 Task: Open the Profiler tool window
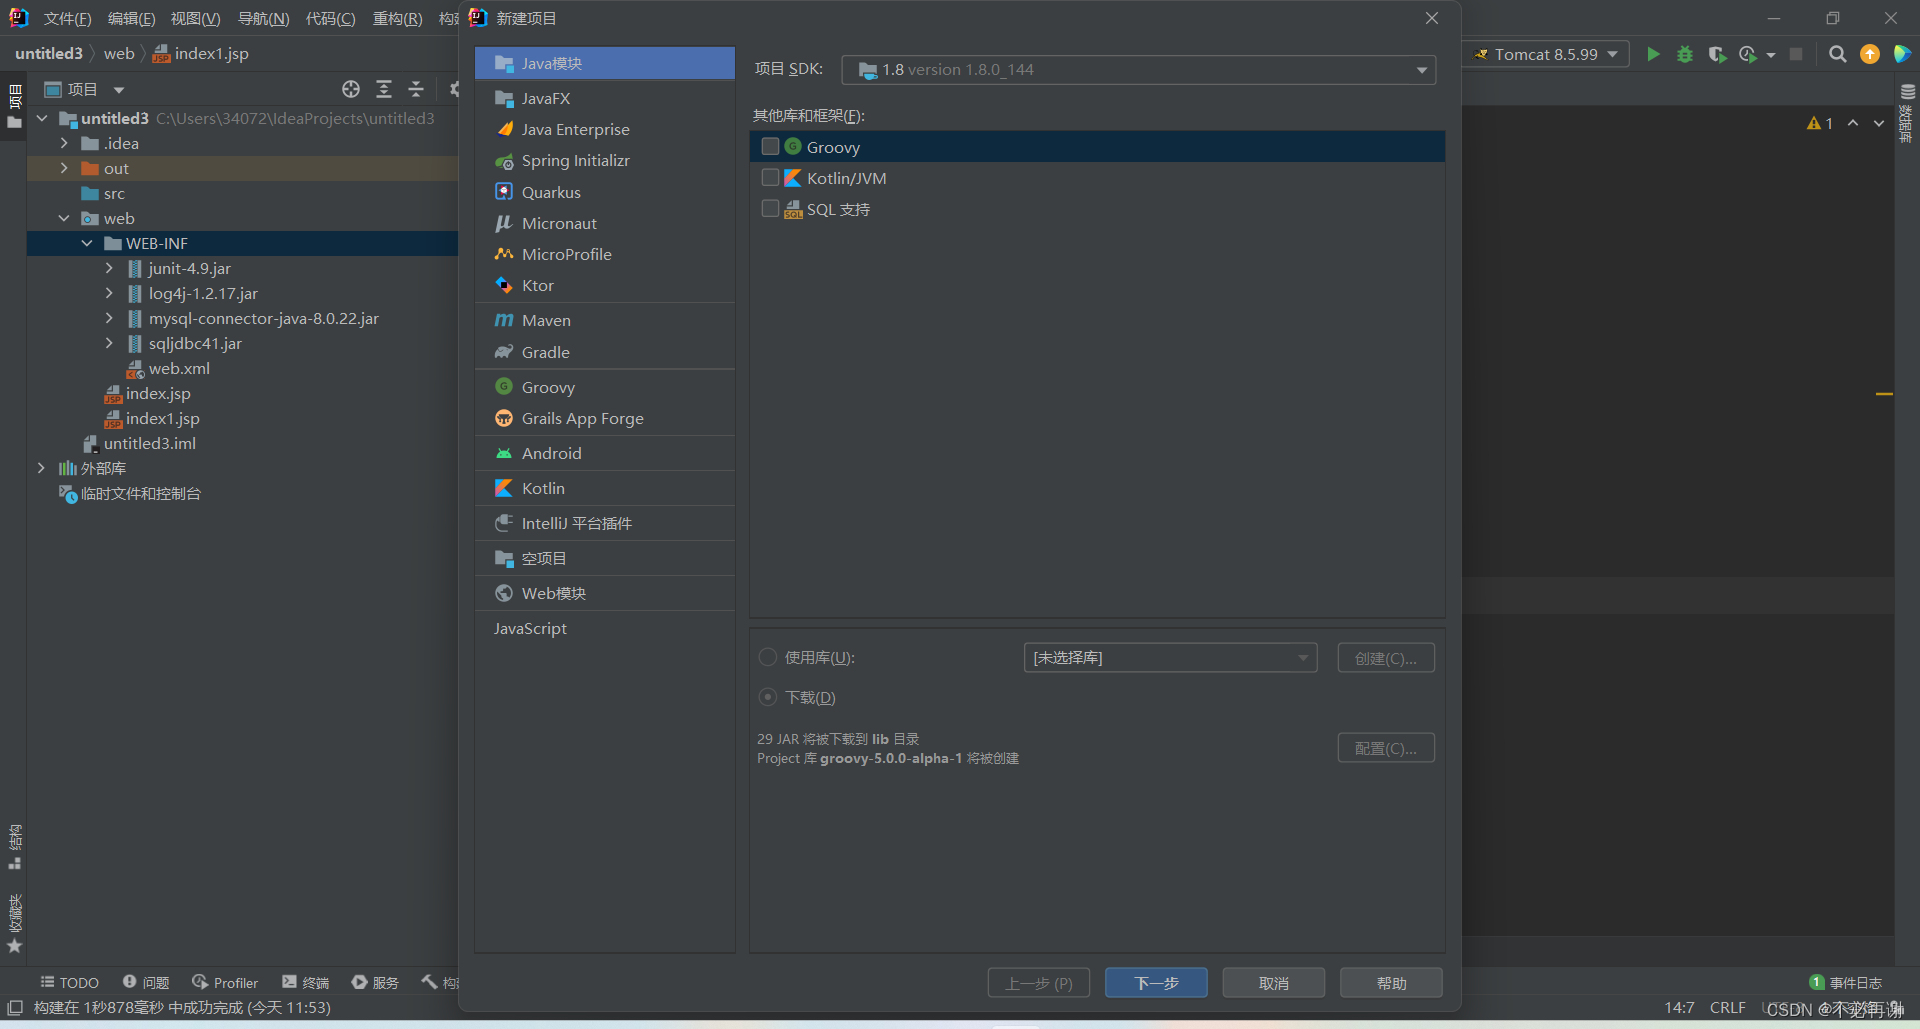pyautogui.click(x=225, y=982)
